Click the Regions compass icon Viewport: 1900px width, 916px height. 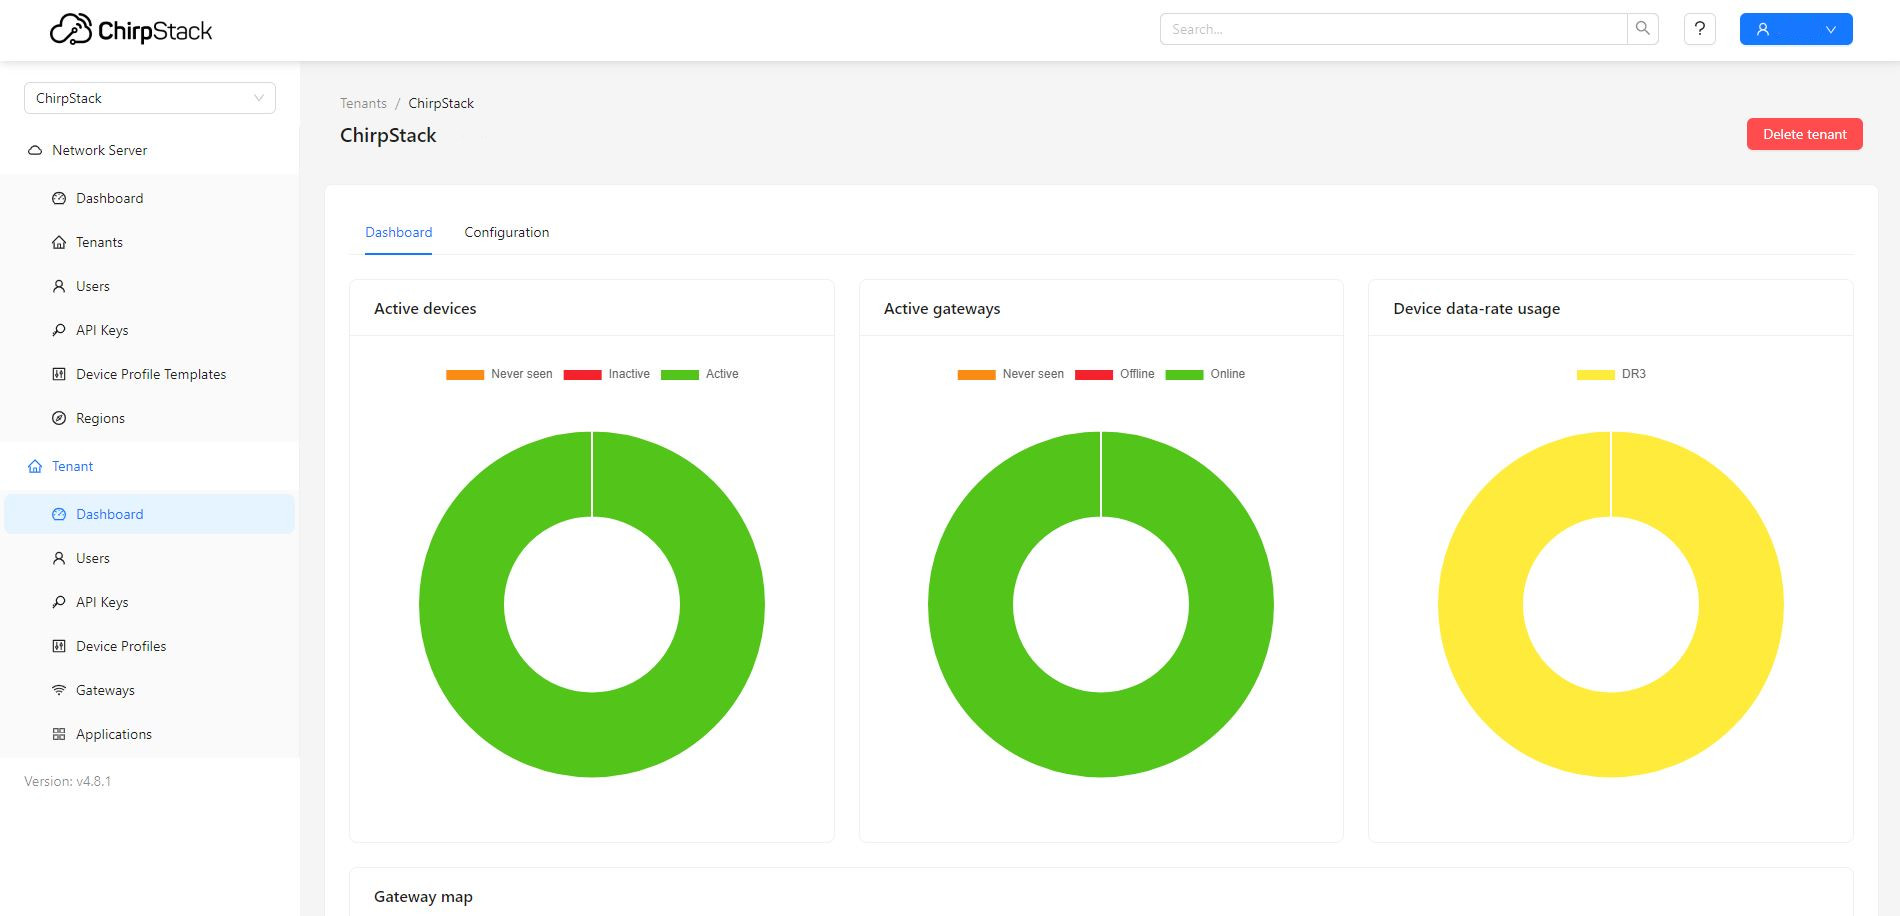point(59,418)
